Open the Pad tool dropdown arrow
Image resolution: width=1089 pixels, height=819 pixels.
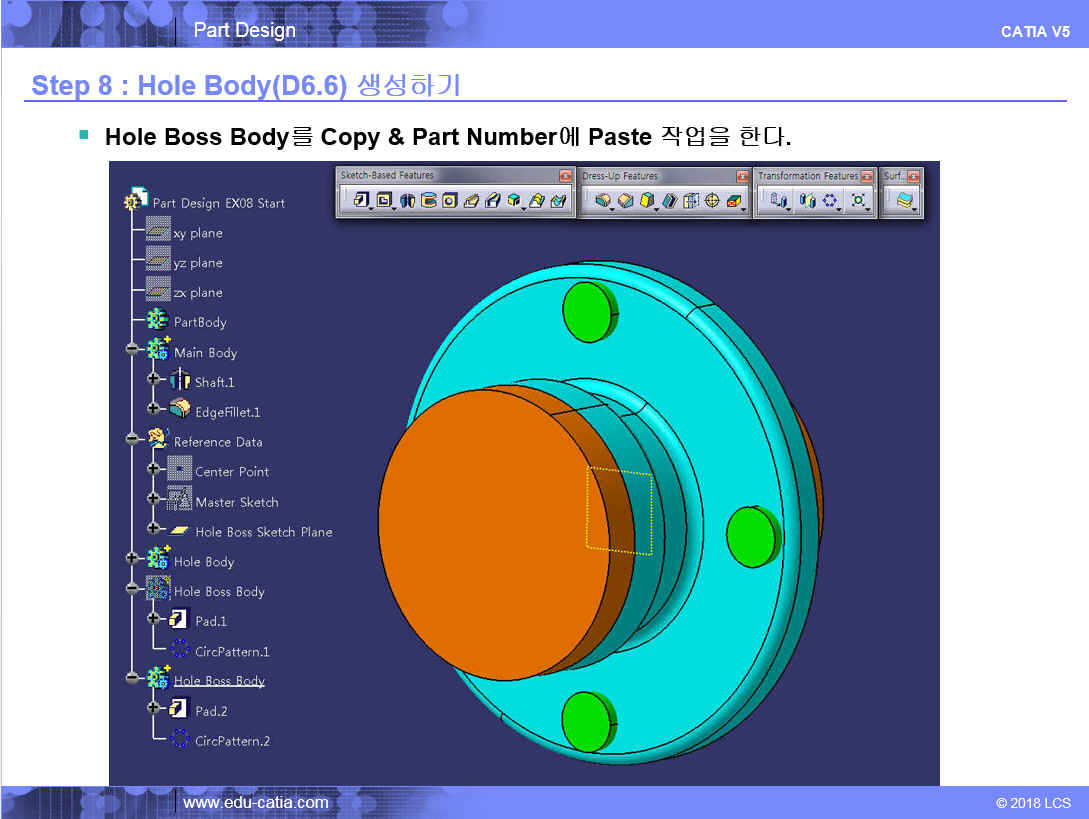coord(370,207)
